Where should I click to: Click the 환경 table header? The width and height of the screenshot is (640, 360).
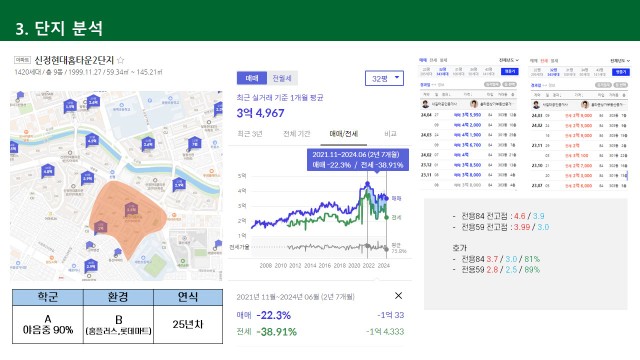pos(118,298)
